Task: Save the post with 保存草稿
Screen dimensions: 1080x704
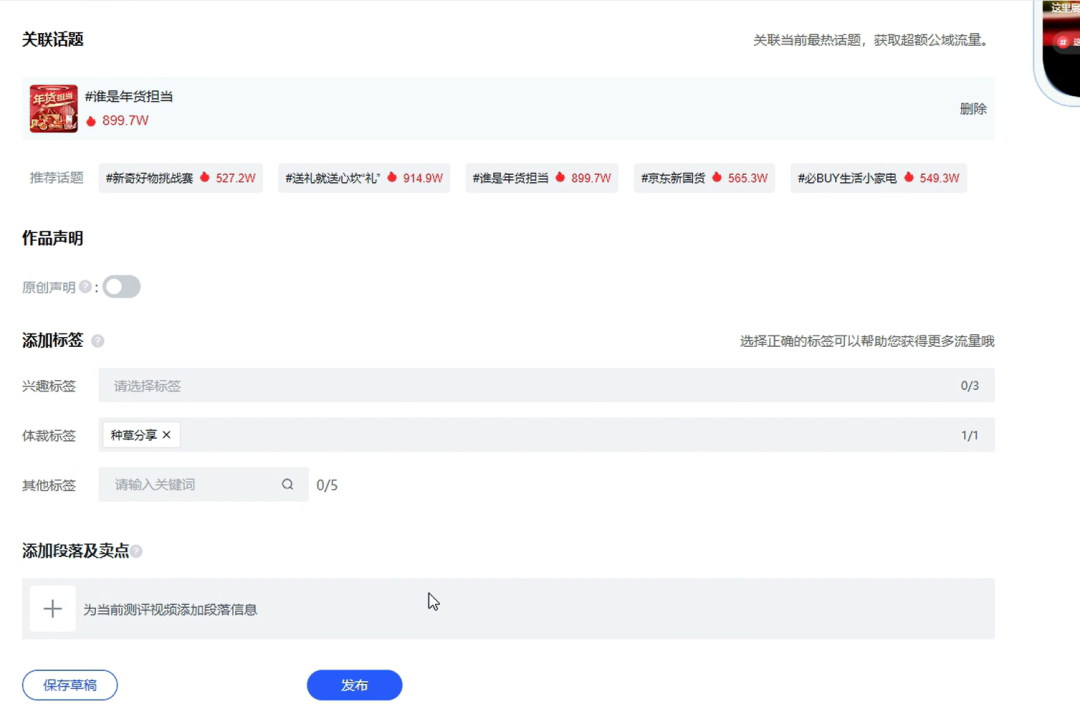Action: click(70, 685)
